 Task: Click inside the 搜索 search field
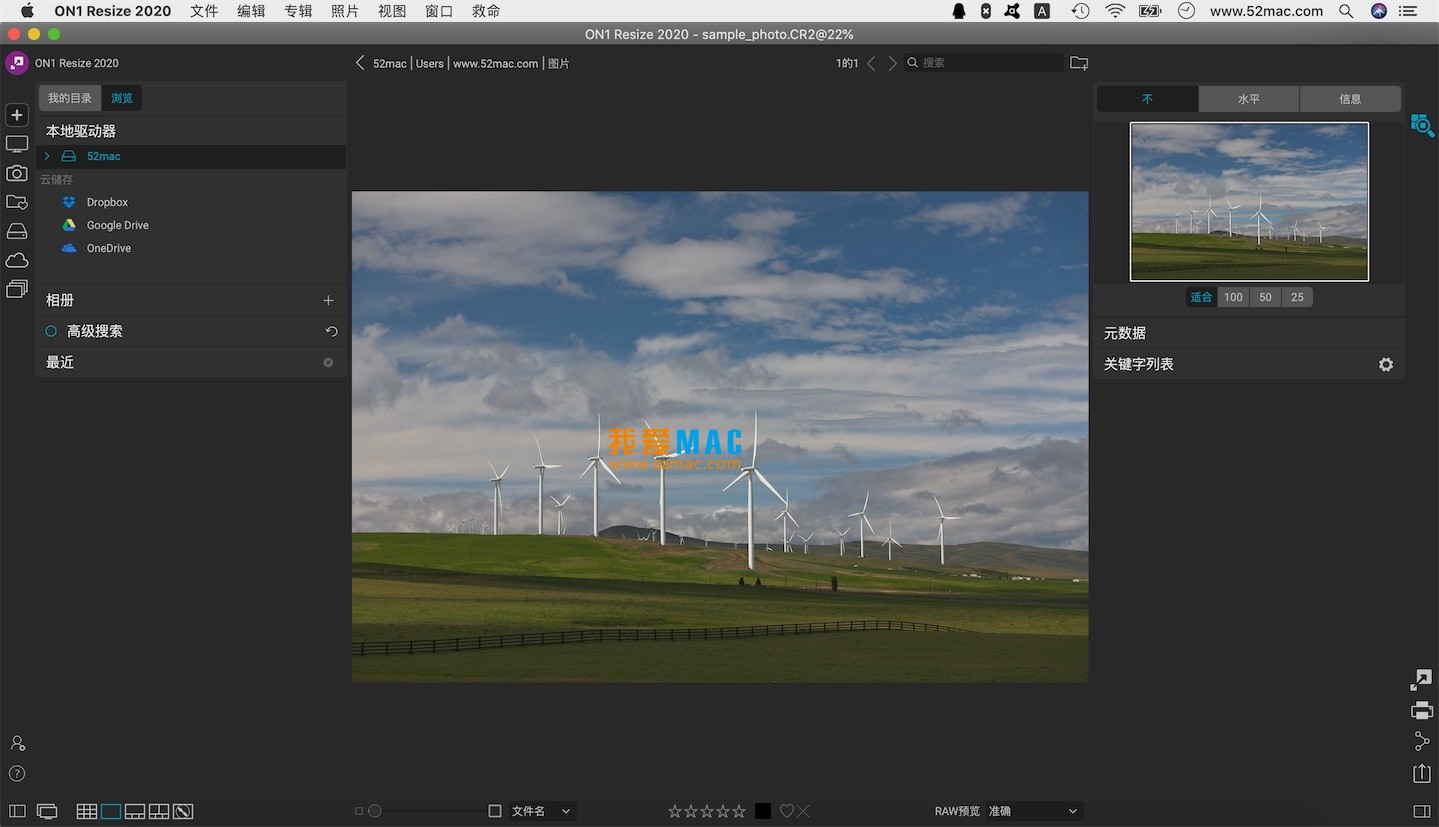[985, 62]
